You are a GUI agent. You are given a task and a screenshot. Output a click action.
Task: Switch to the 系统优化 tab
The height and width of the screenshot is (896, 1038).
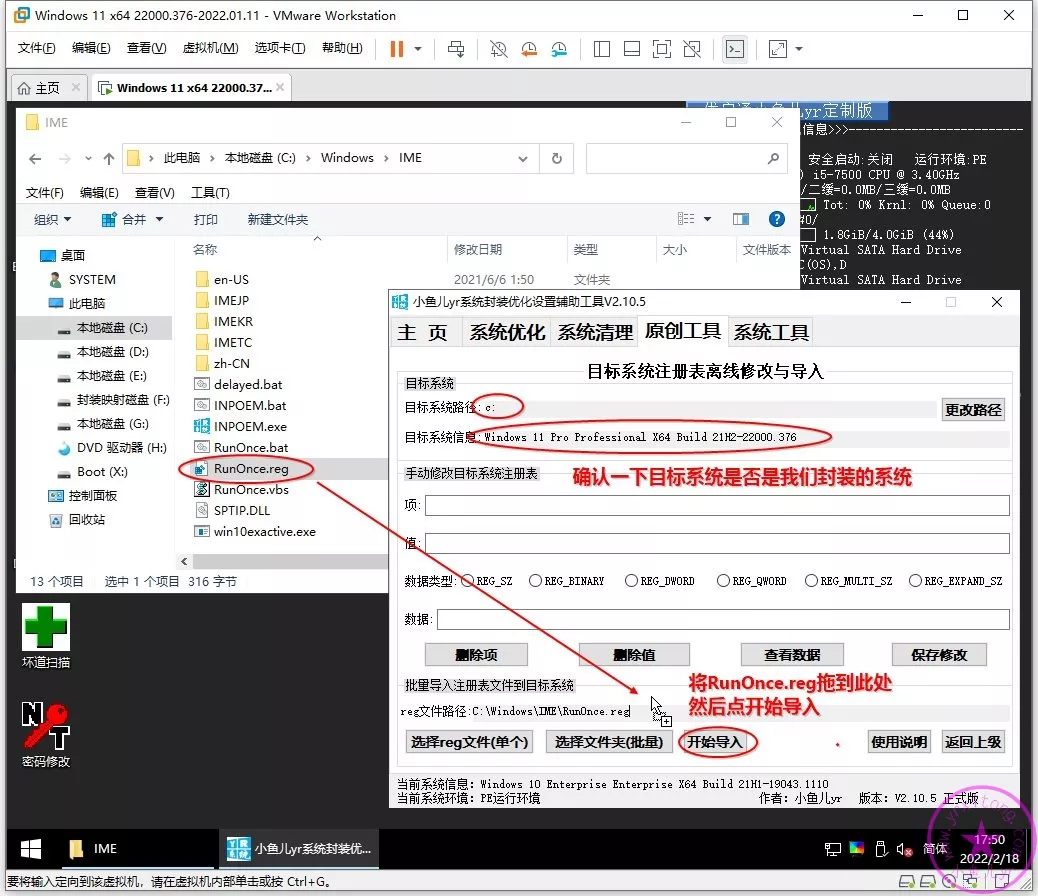[507, 332]
